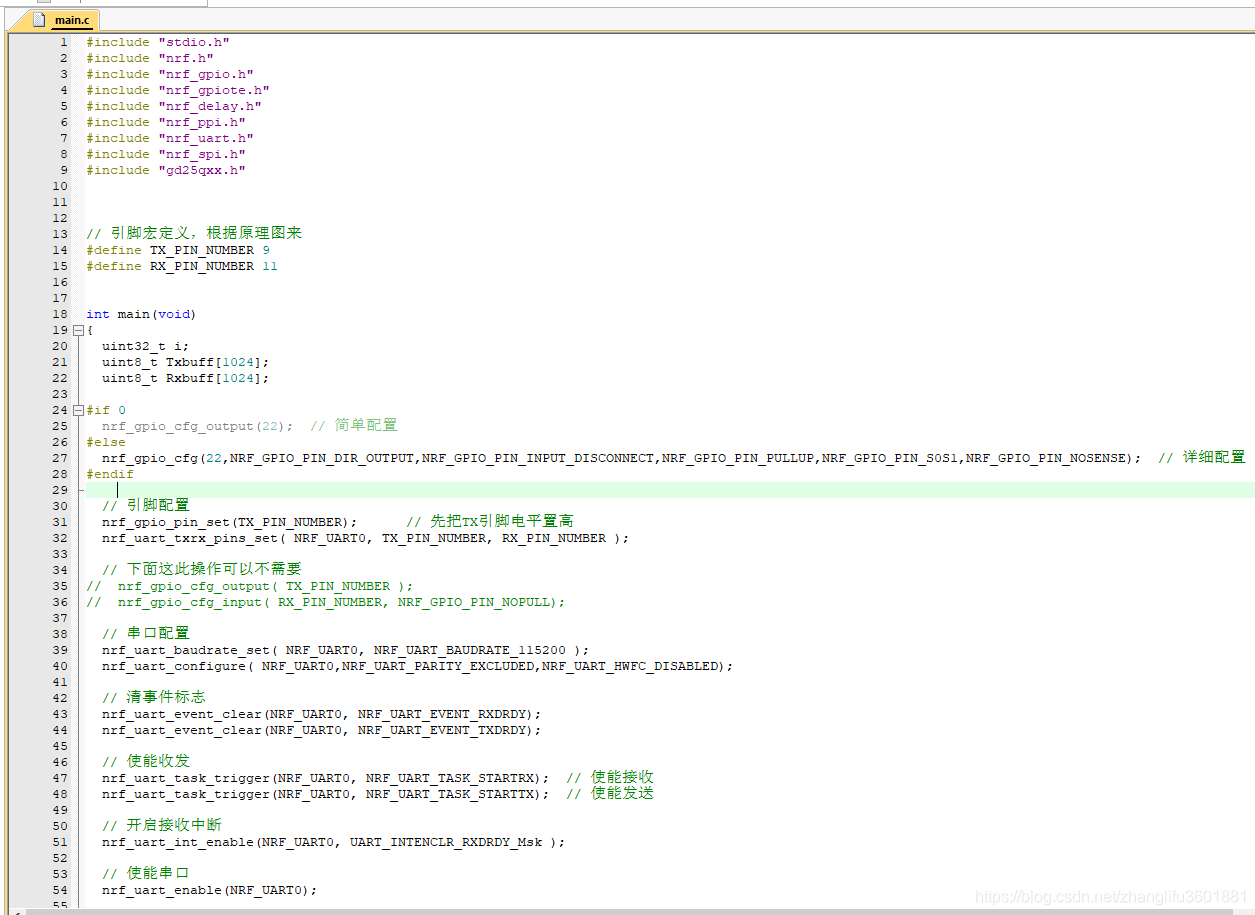Collapse the main function fold marker at line 19
This screenshot has height=915, width=1255.
tap(78, 330)
